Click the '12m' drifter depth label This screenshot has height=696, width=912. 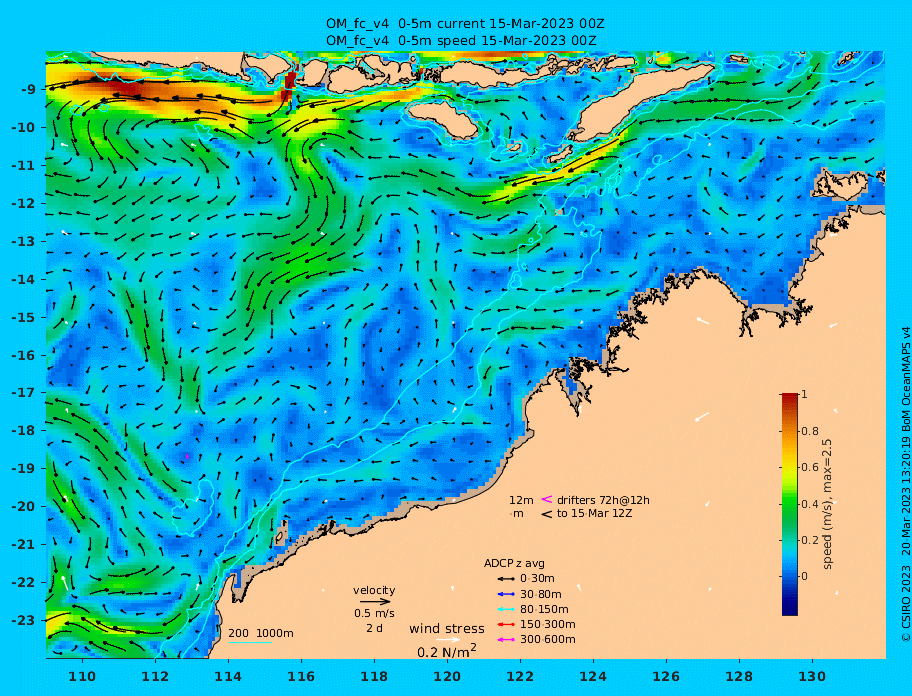coord(521,500)
